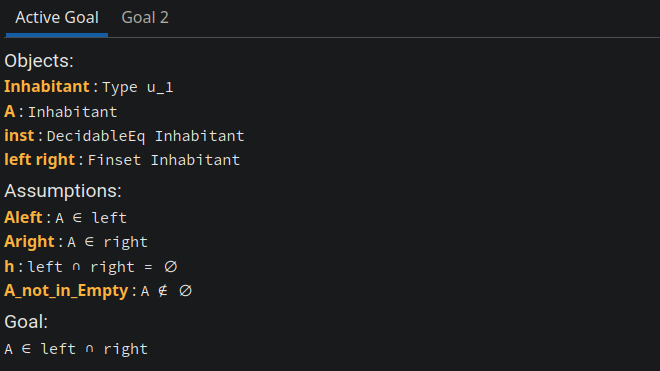Select the Aleft assumption
Image resolution: width=660 pixels, height=371 pixels.
(x=65, y=218)
